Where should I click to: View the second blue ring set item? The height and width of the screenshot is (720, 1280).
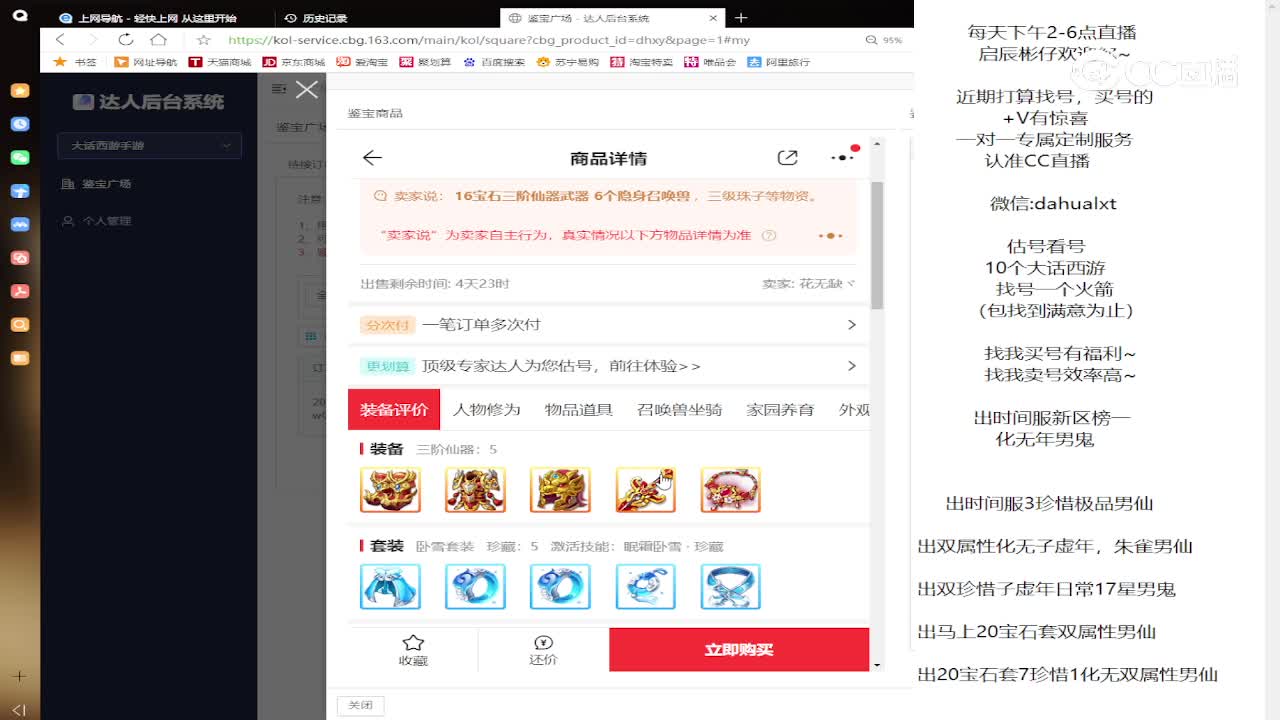point(560,587)
